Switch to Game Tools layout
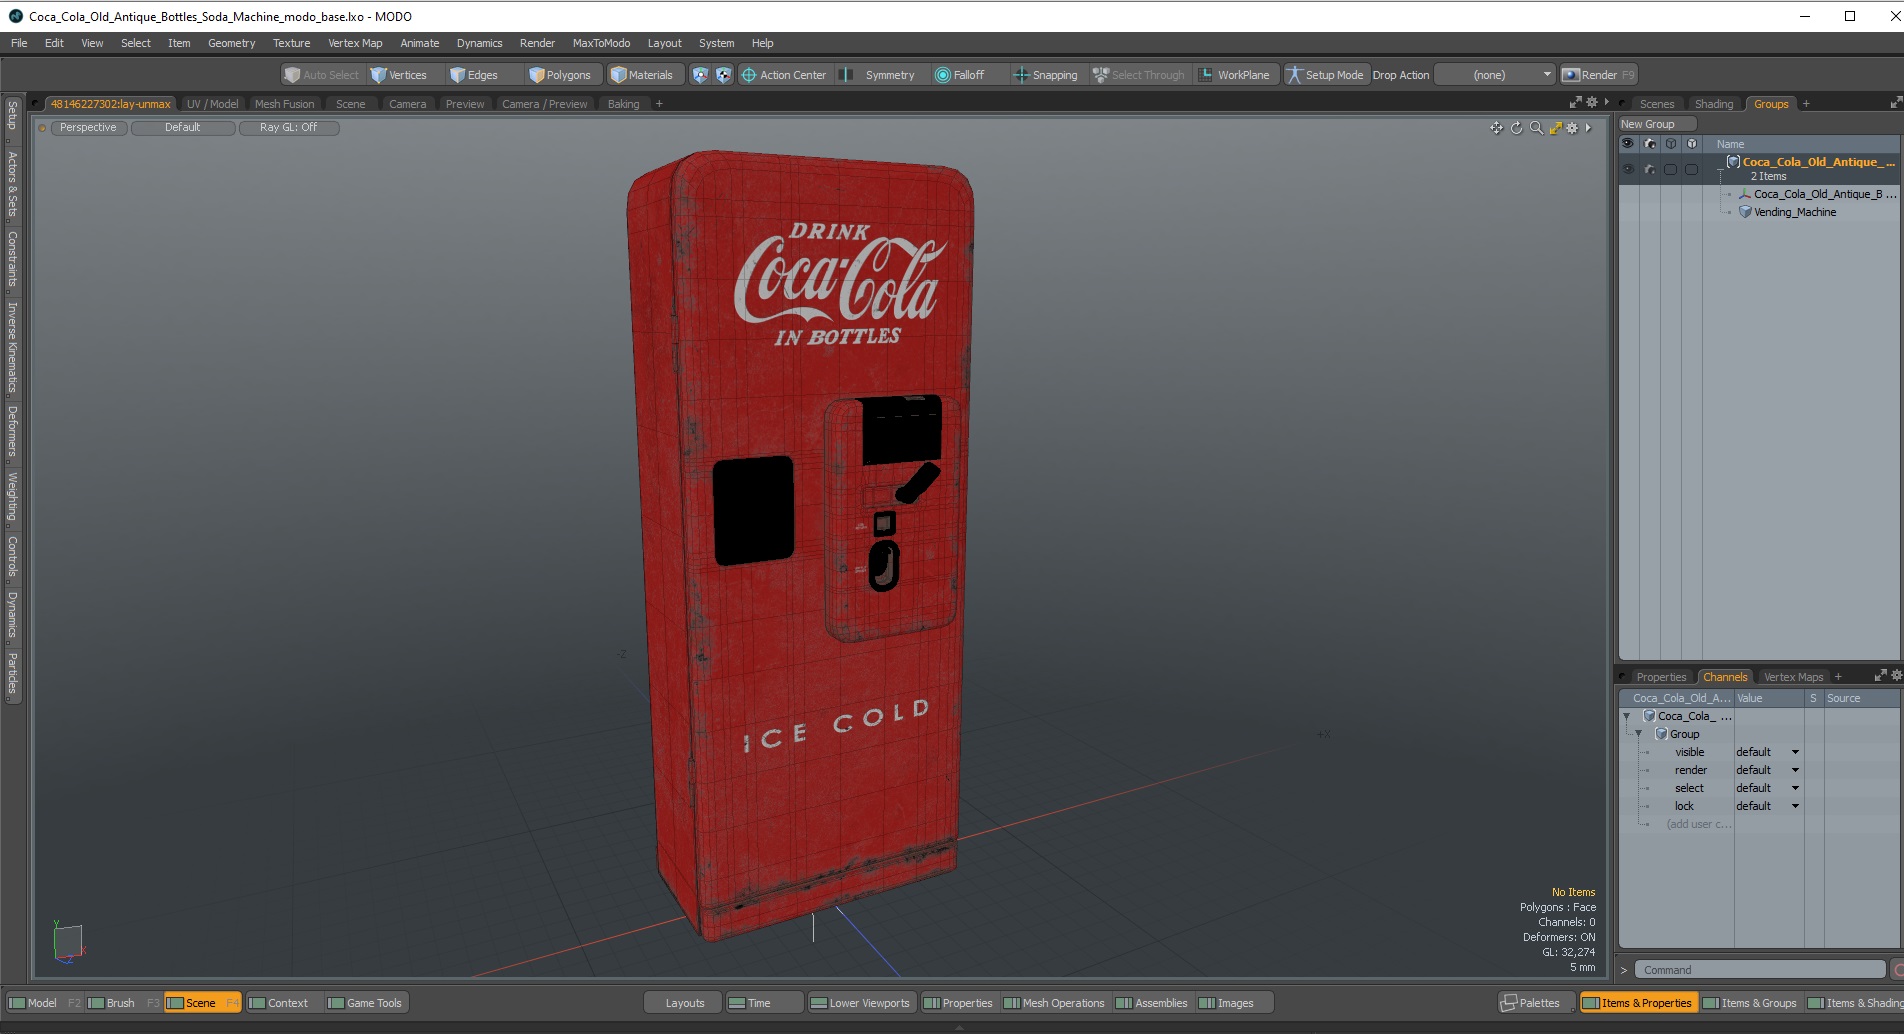Screen dimensions: 1904x1034 365,1003
